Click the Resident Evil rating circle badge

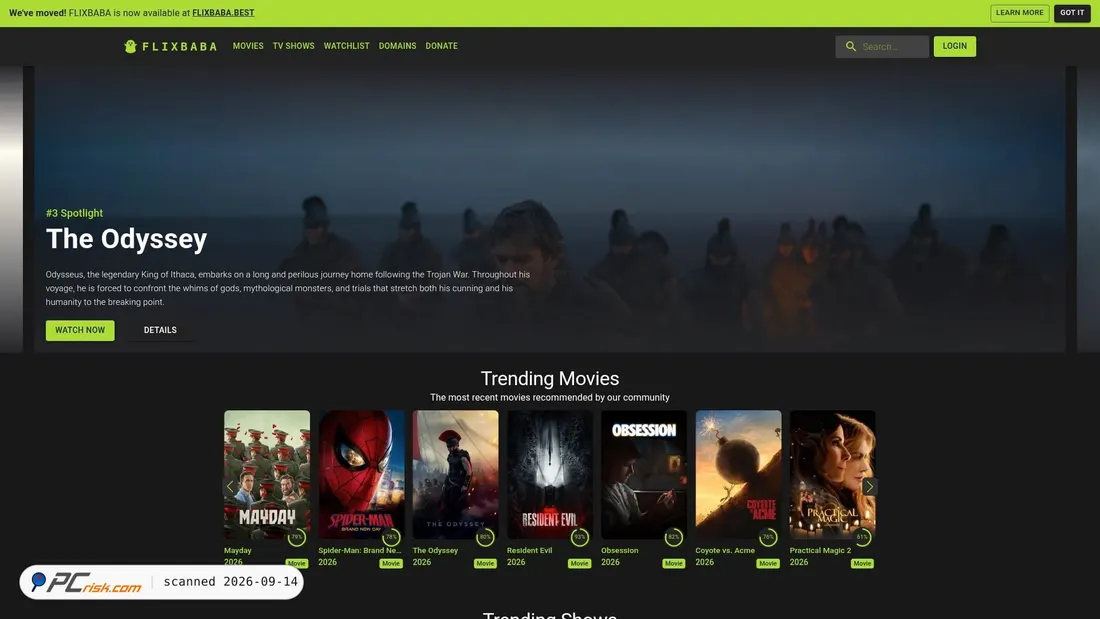pyautogui.click(x=579, y=538)
